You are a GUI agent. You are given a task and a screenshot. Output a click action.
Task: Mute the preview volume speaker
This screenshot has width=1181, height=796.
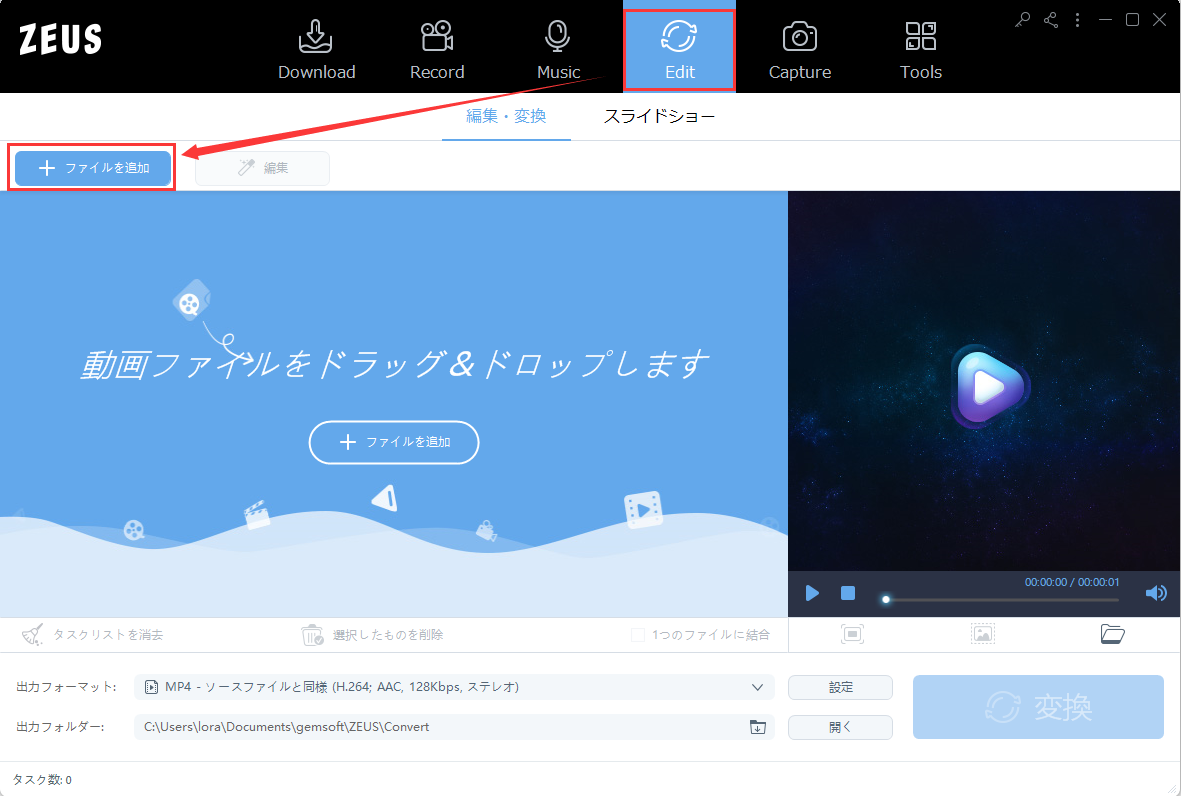pos(1155,593)
